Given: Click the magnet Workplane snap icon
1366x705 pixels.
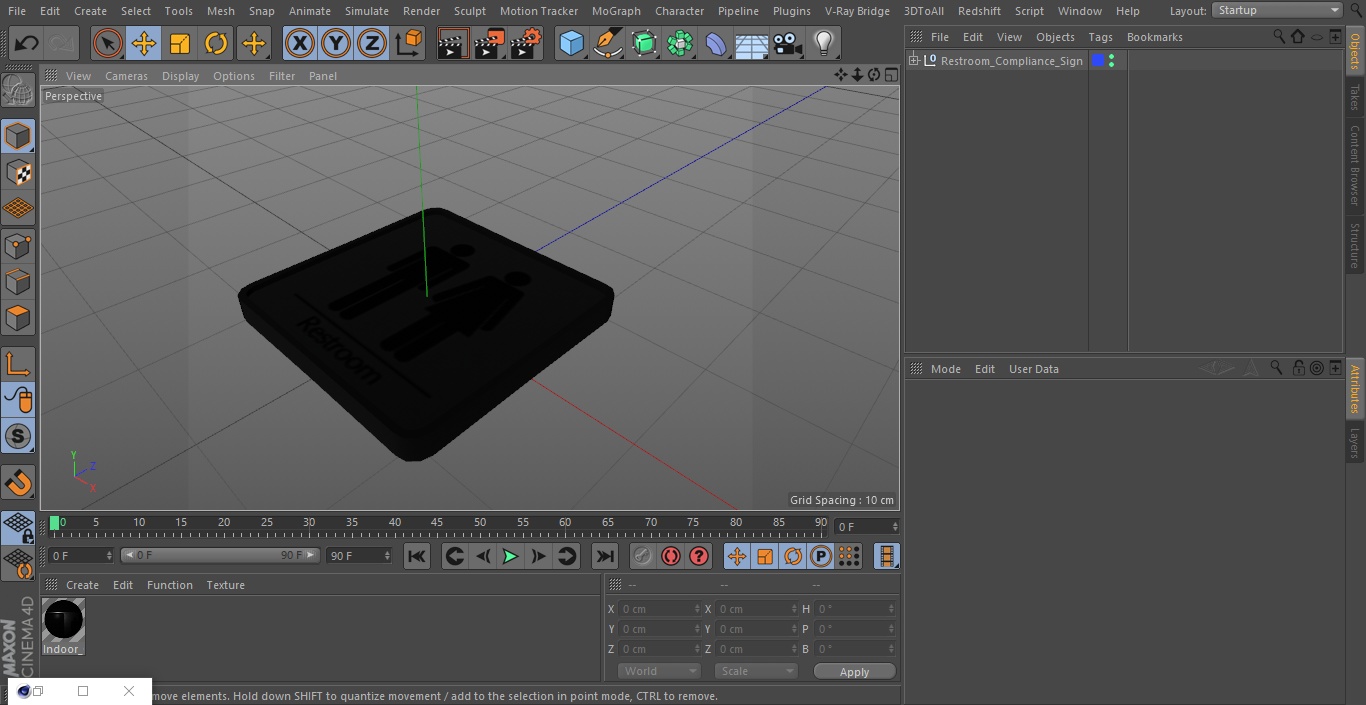Looking at the screenshot, I should point(18,483).
